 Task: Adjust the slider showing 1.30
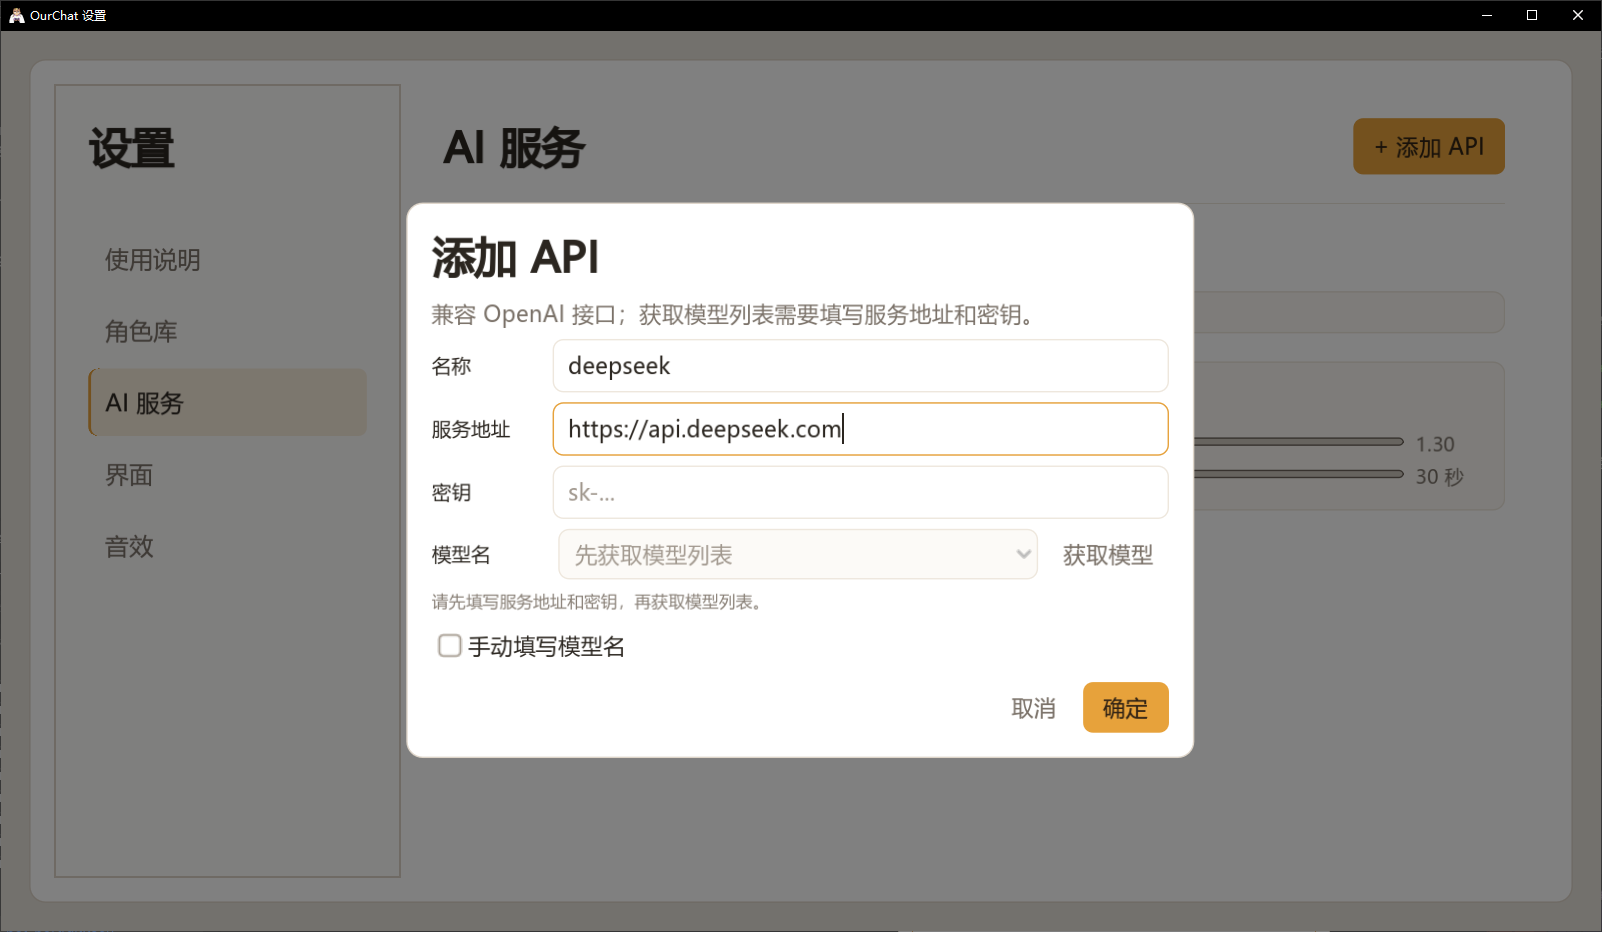(1298, 441)
